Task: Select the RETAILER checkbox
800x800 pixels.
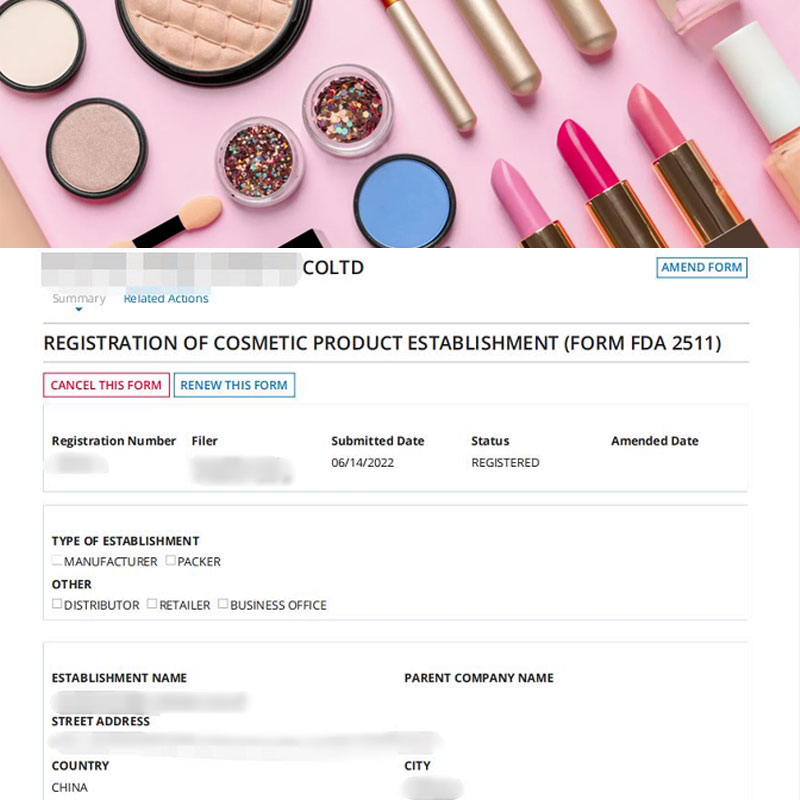Action: click(152, 604)
